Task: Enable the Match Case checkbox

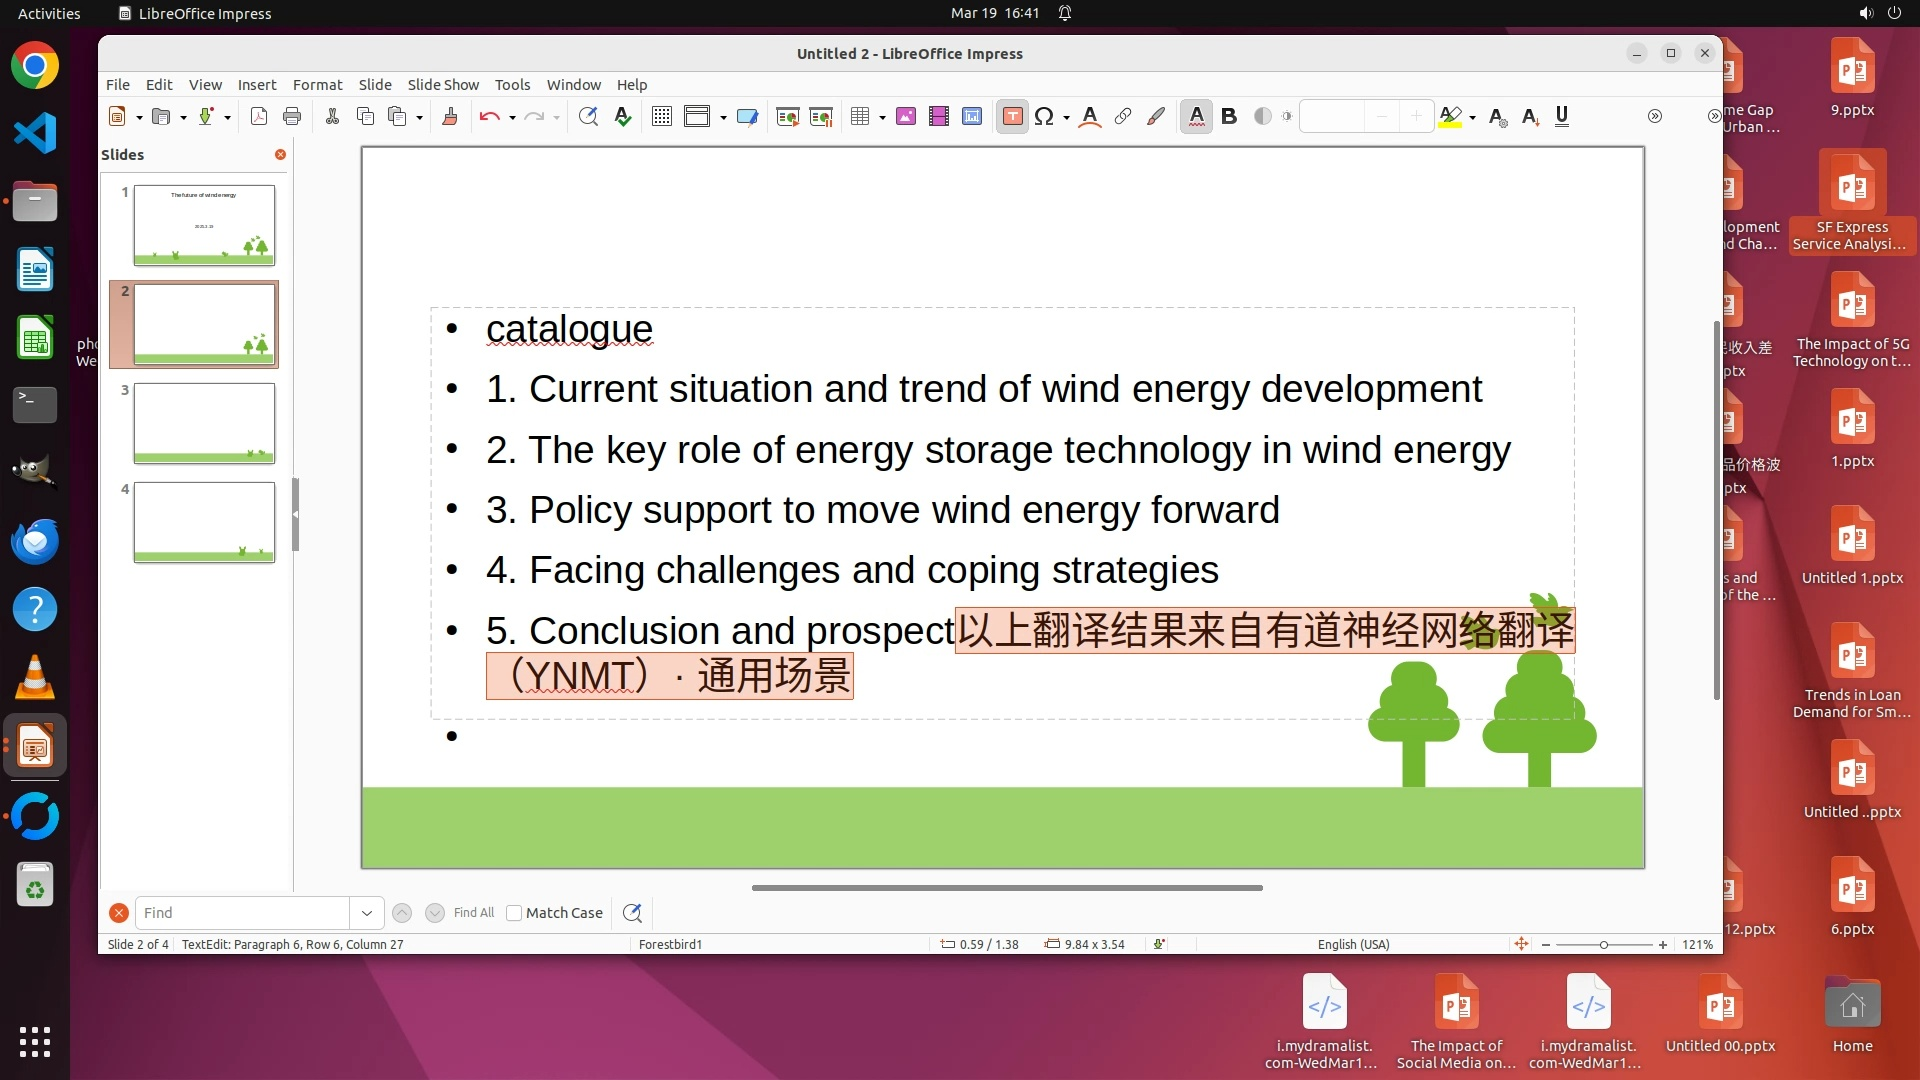Action: 514,913
